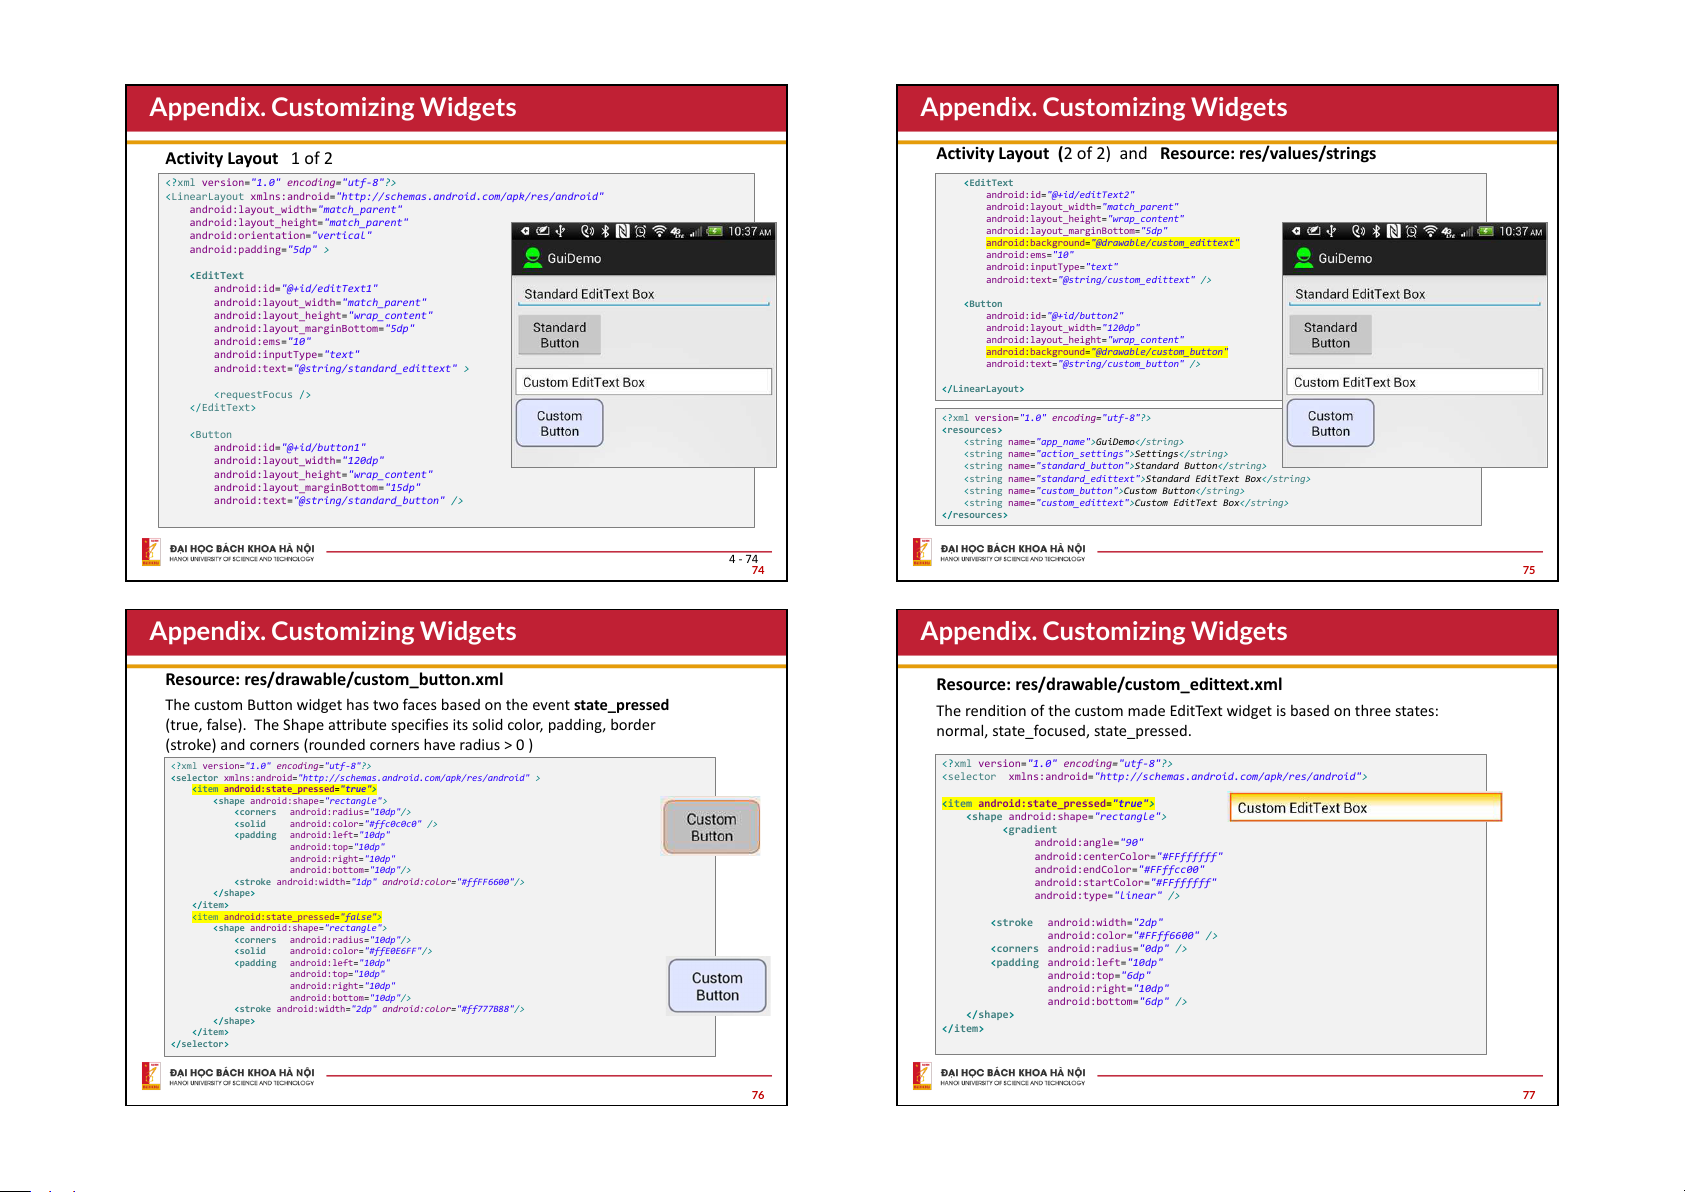Click the university logo on slide 77 footer
Screen dimensions: 1685x1192
coord(922,1076)
